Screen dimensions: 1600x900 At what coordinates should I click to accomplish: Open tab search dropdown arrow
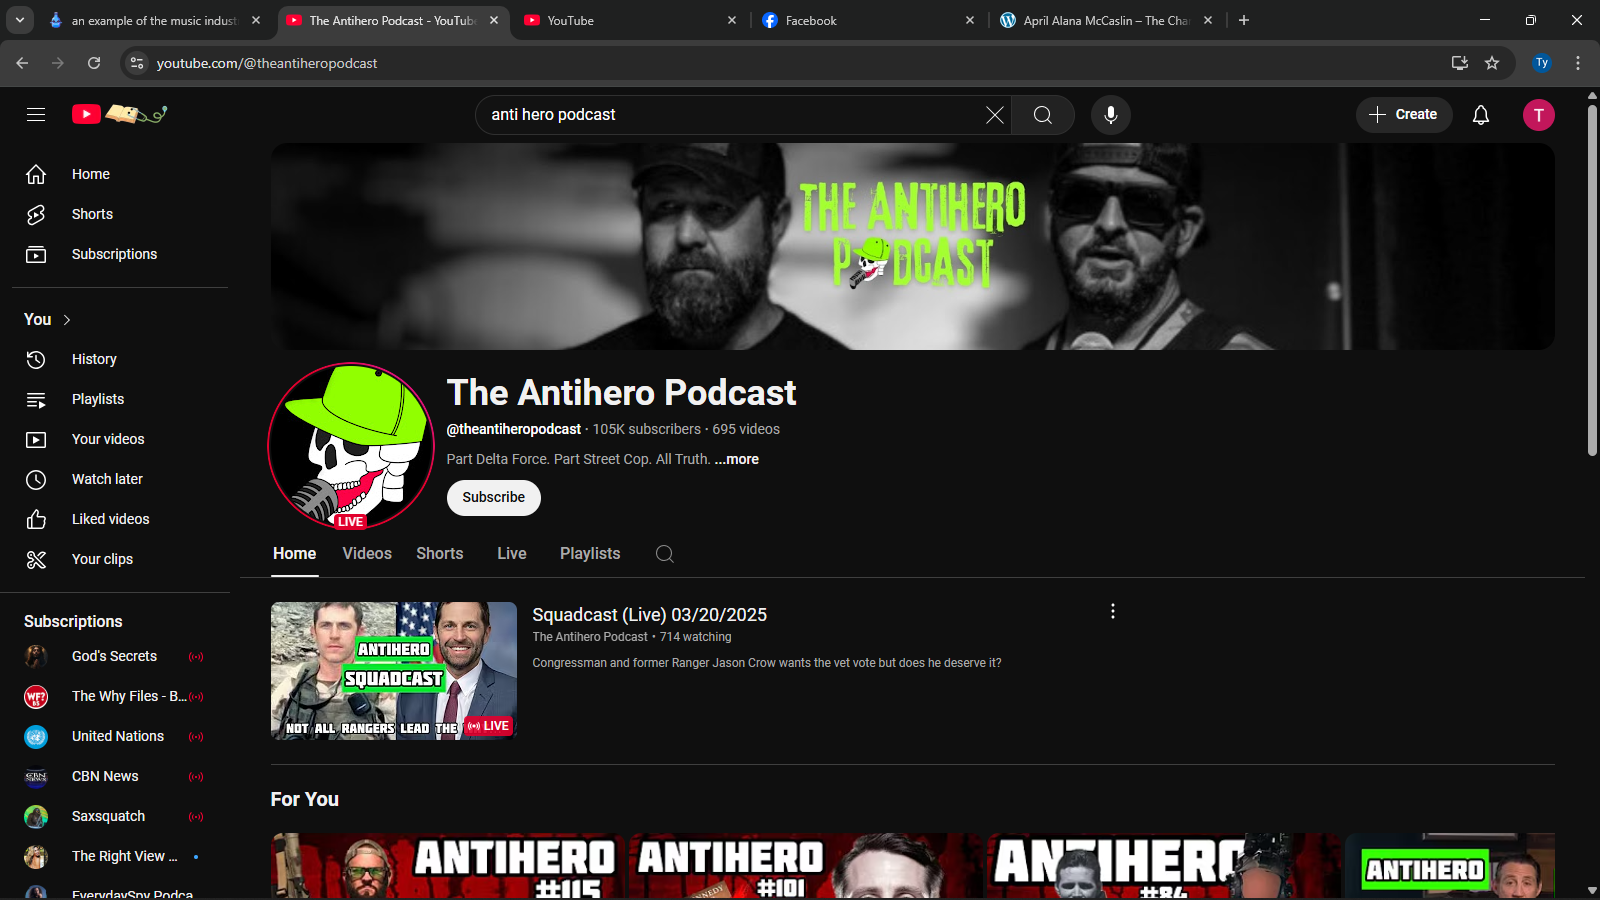point(20,20)
